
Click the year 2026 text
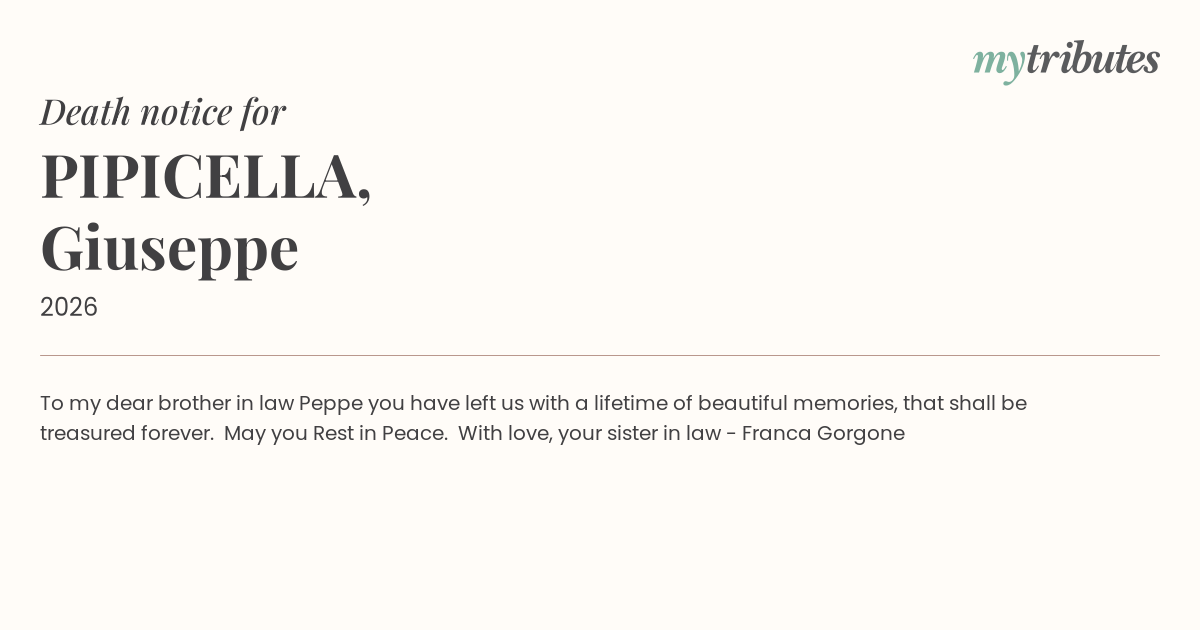pyautogui.click(x=69, y=307)
